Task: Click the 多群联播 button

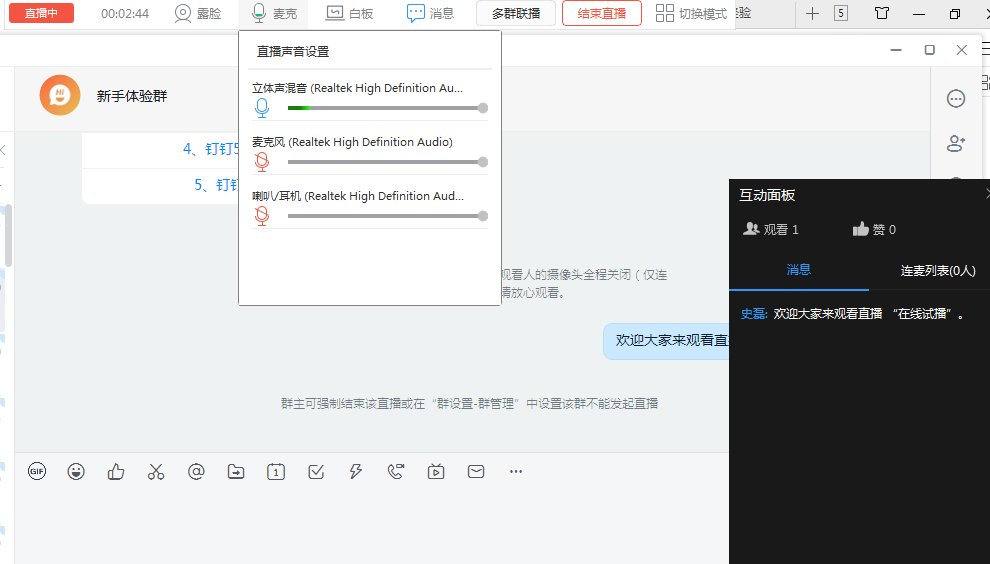Action: [x=516, y=14]
